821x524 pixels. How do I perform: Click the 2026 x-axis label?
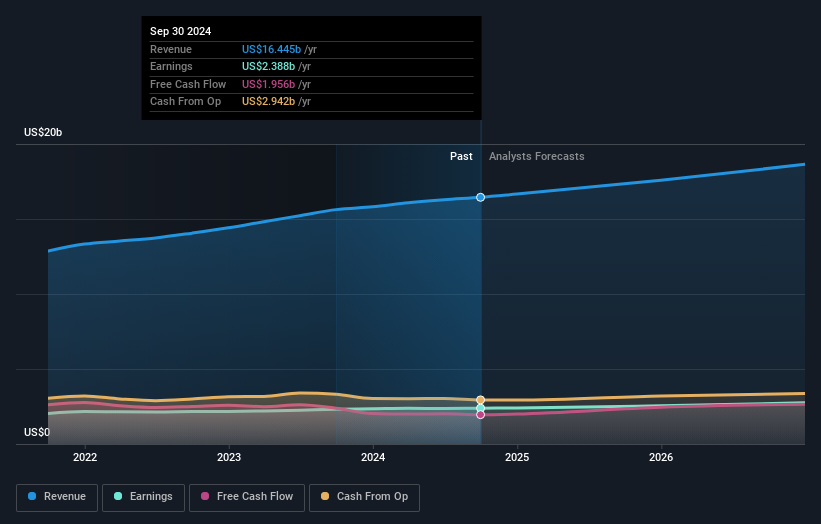[661, 457]
